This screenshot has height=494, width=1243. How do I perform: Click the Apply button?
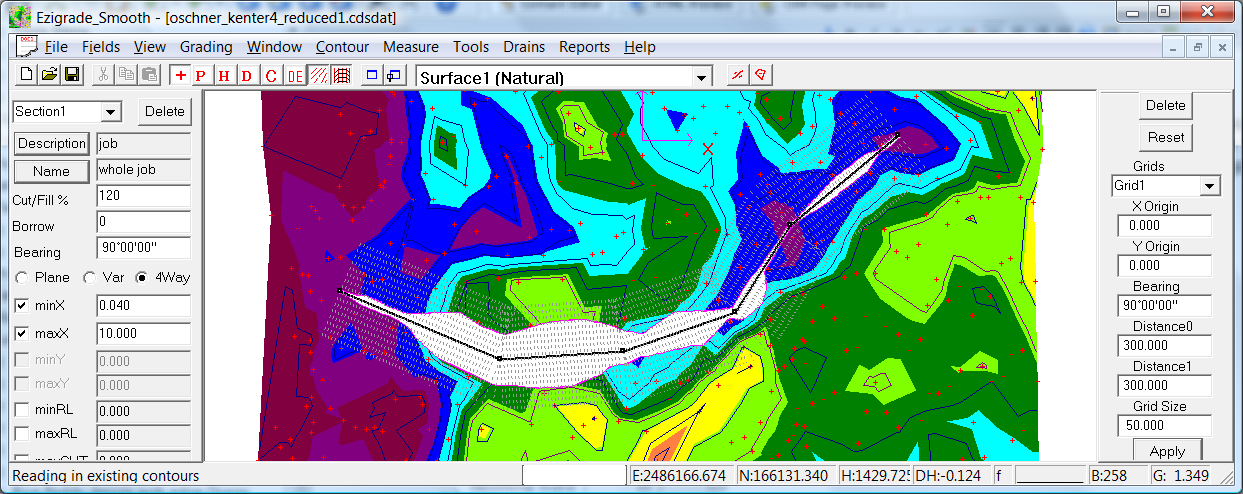click(x=1166, y=451)
